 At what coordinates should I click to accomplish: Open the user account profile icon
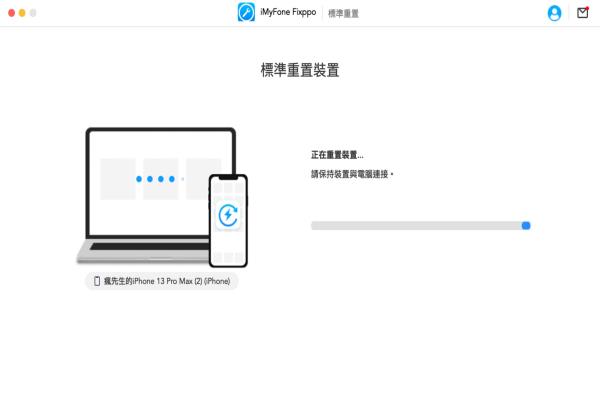point(554,13)
